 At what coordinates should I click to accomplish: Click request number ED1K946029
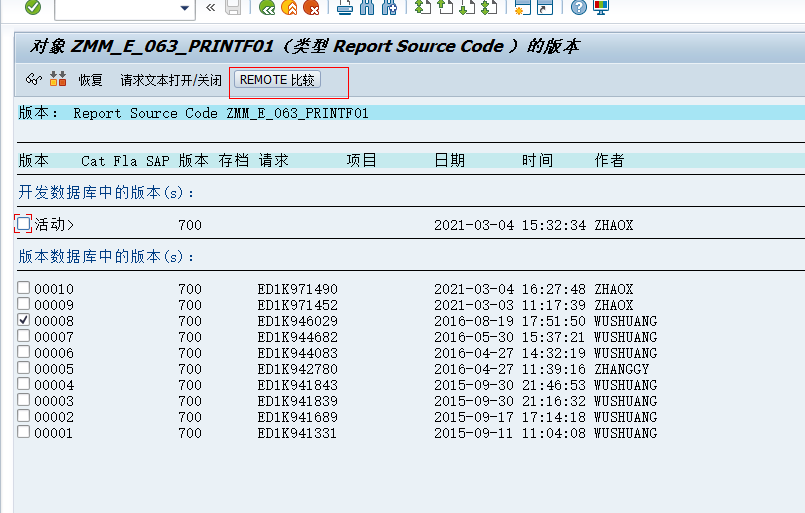tap(298, 321)
